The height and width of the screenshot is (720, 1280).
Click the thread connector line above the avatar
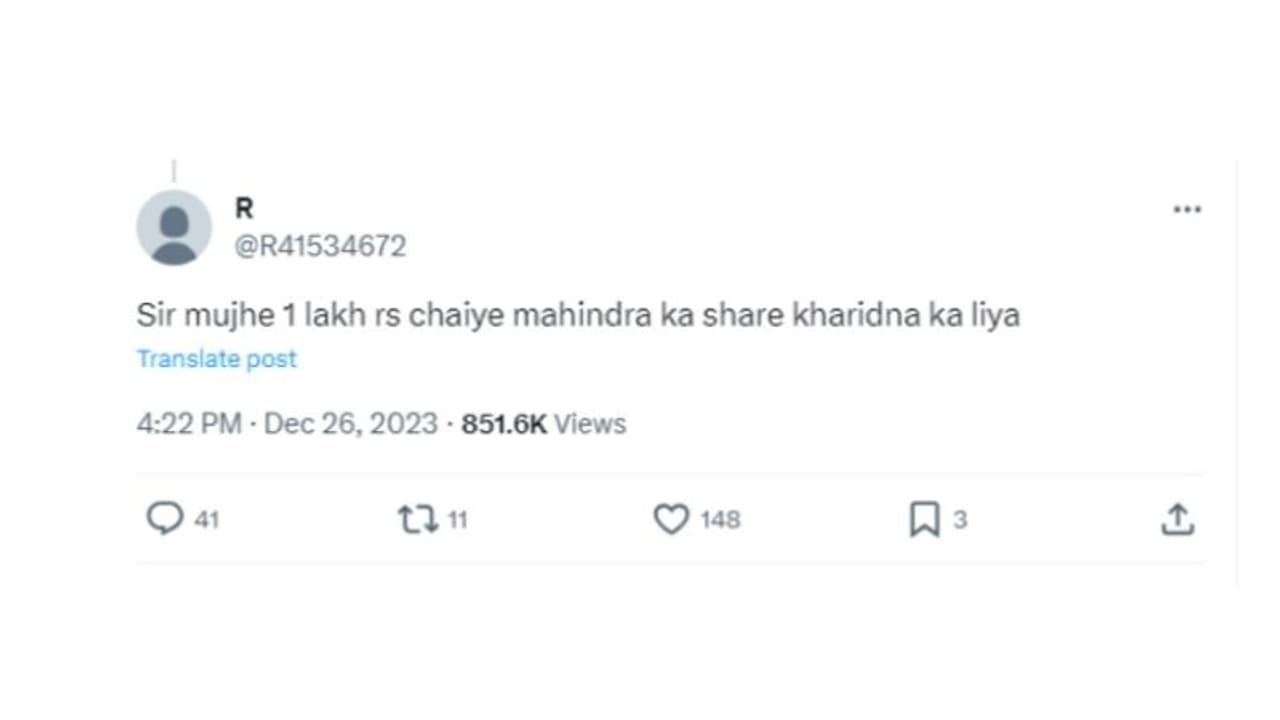pyautogui.click(x=174, y=171)
